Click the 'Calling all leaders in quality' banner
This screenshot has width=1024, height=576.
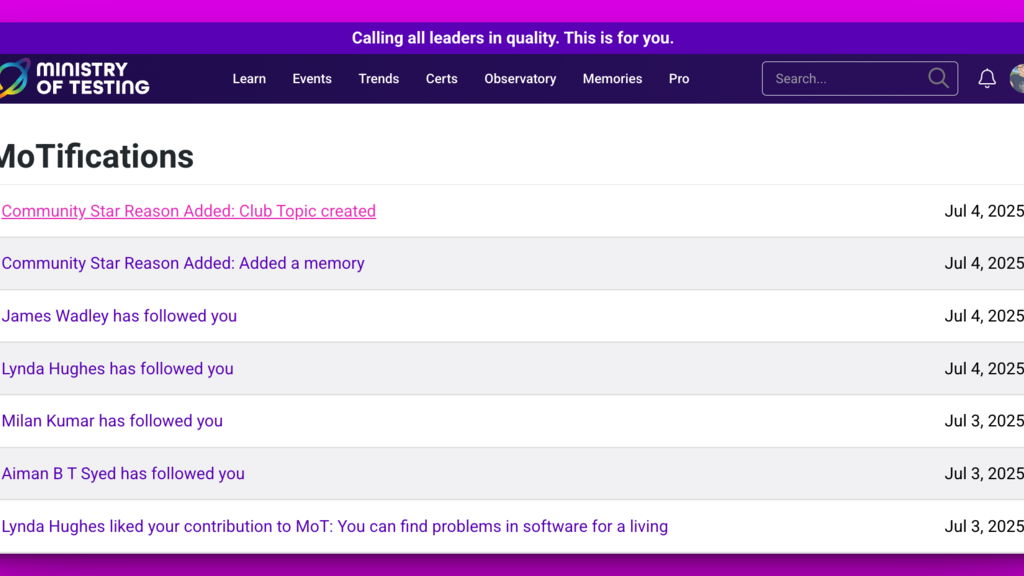512,38
